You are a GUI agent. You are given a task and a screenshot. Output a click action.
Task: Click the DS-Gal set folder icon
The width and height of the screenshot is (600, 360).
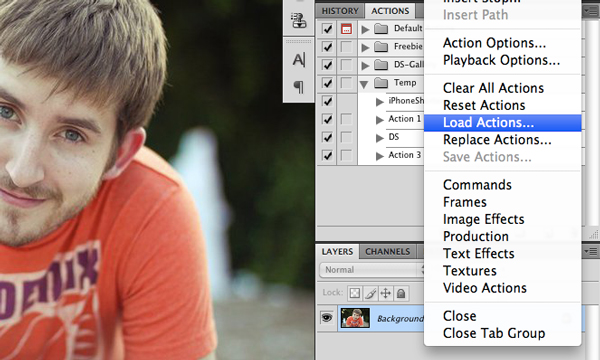tap(381, 65)
